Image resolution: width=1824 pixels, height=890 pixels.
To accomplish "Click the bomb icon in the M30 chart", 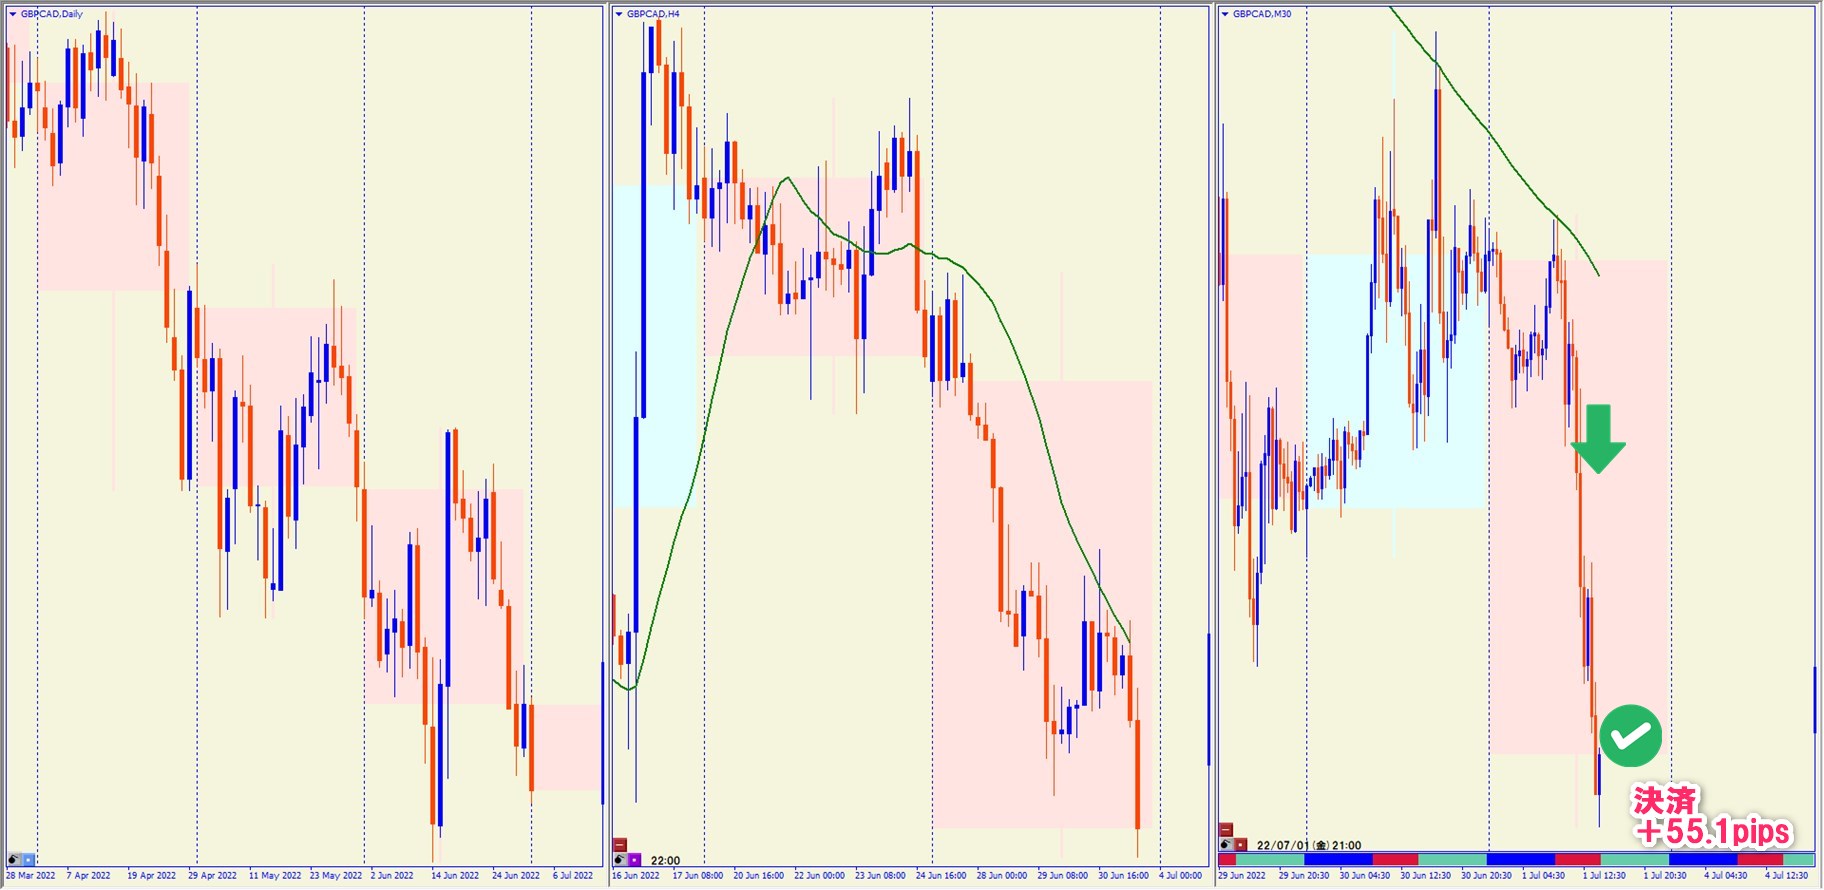I will (1226, 845).
